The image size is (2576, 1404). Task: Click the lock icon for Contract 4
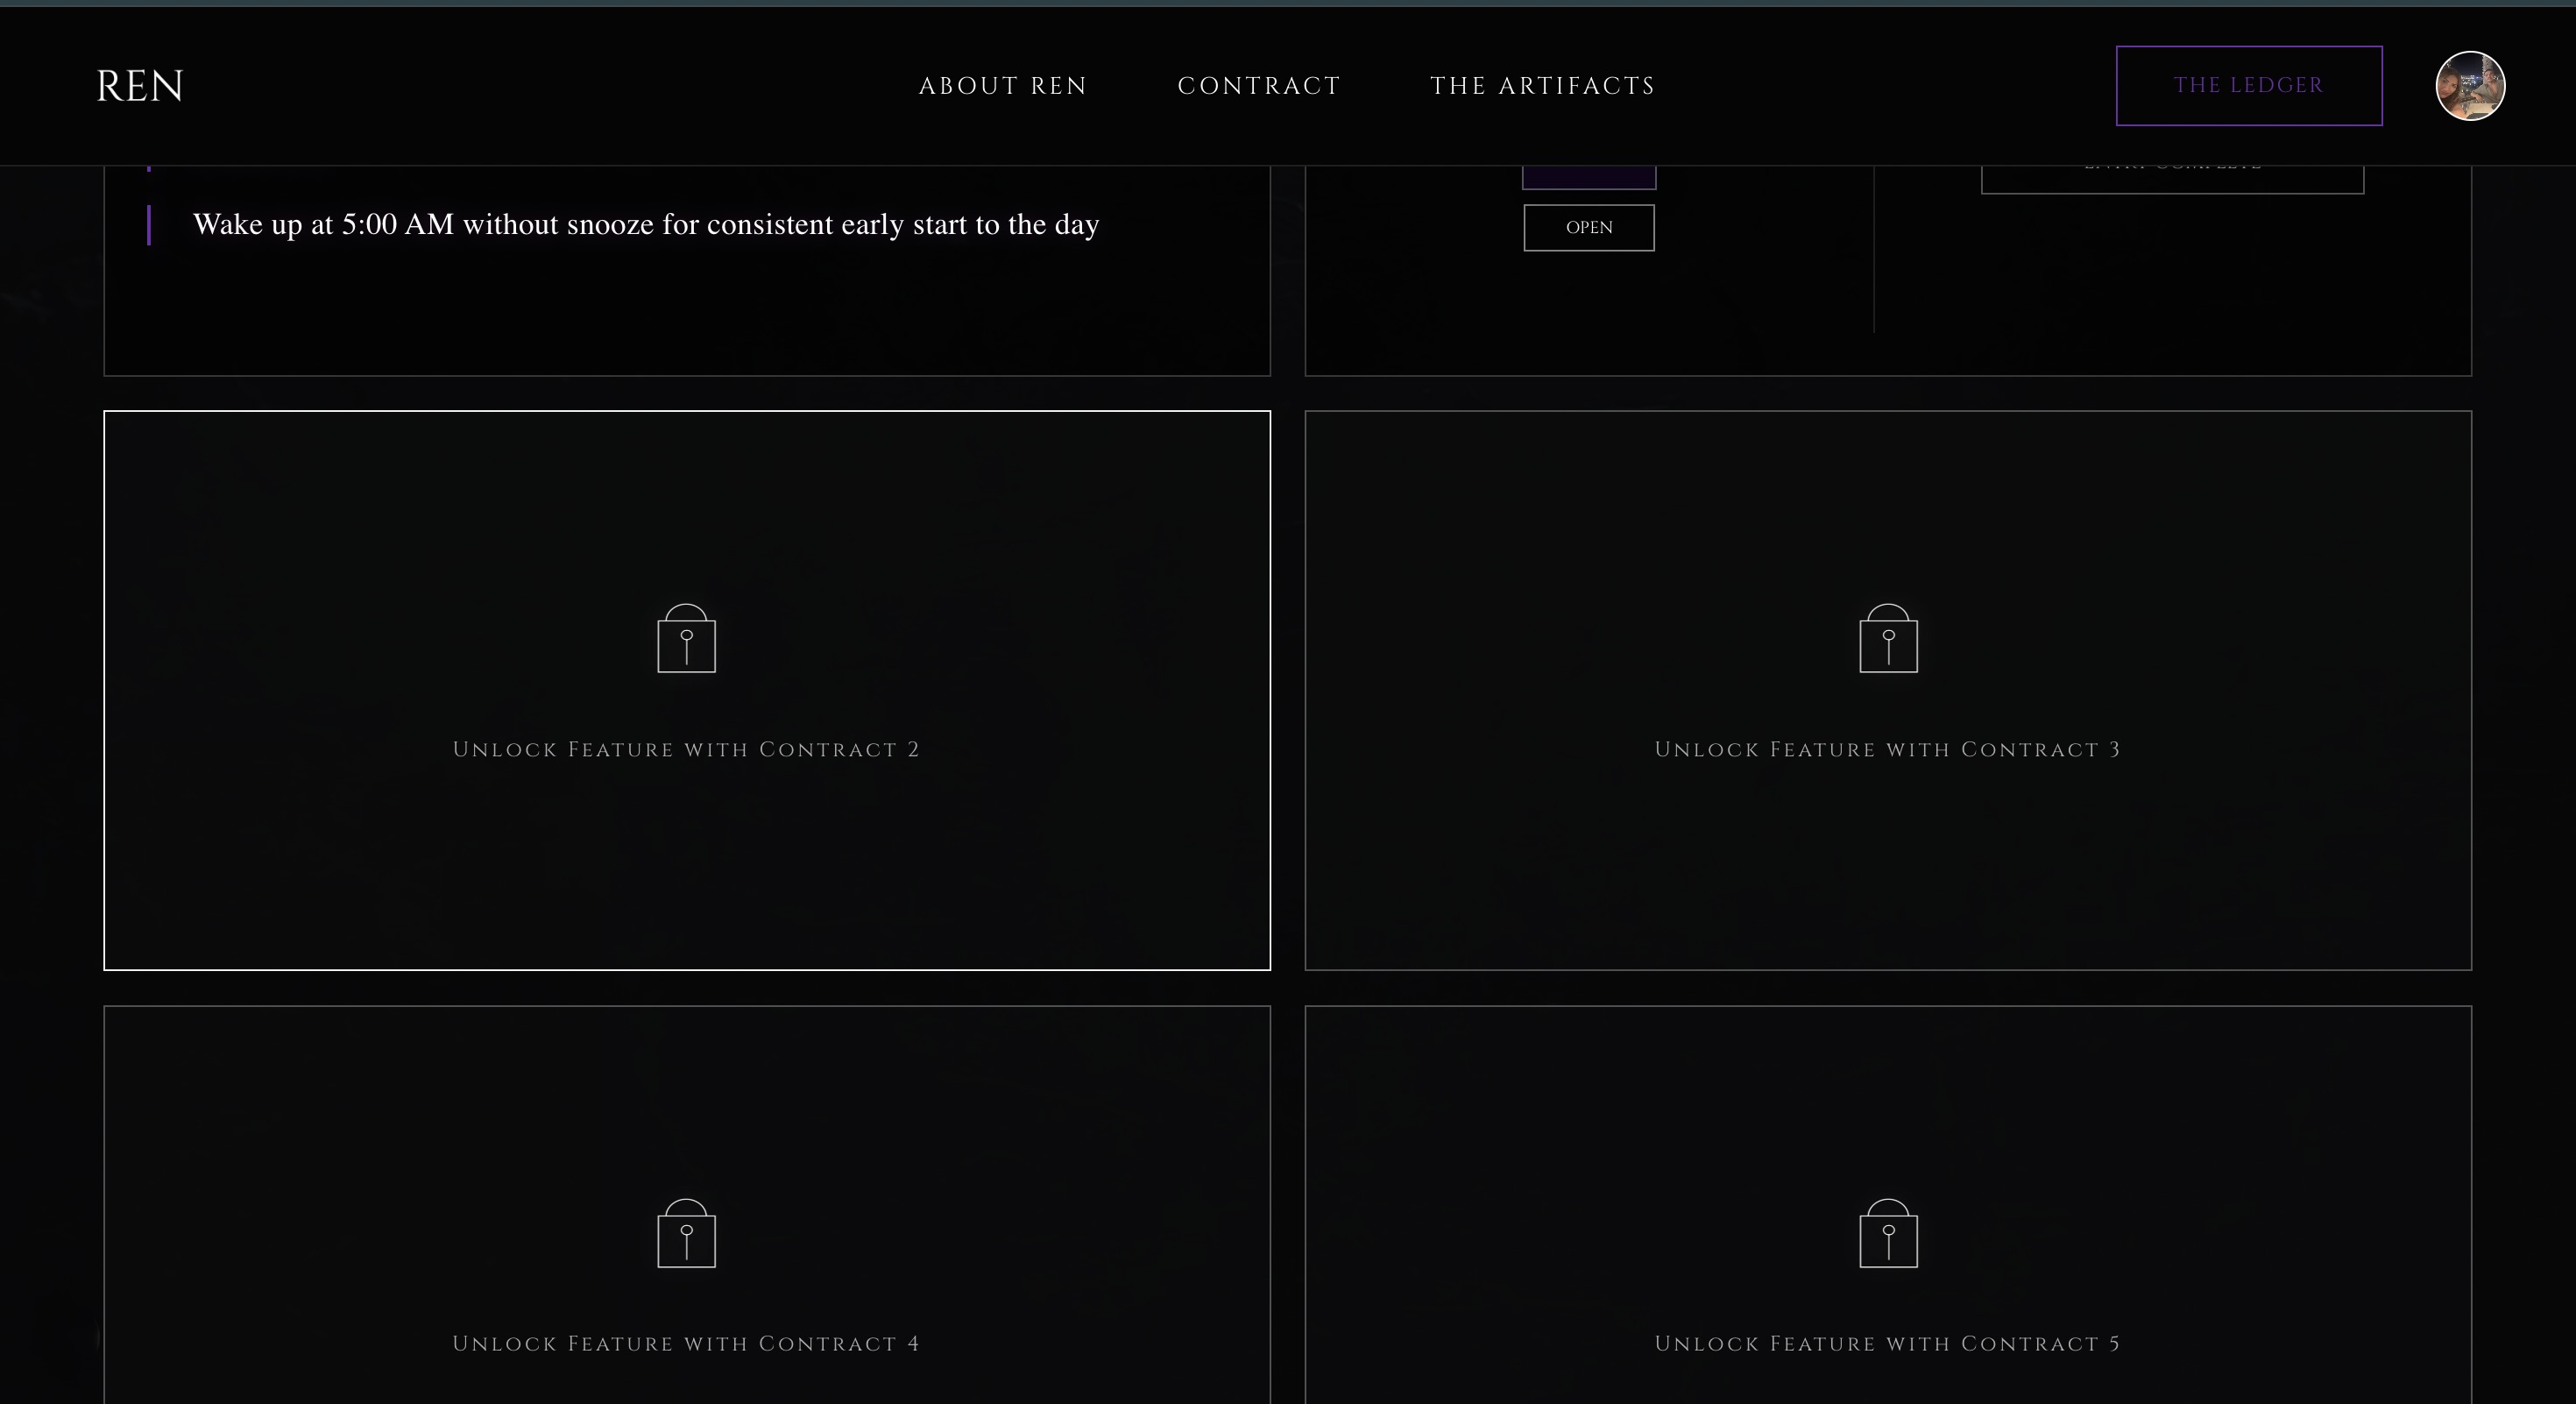point(686,1234)
